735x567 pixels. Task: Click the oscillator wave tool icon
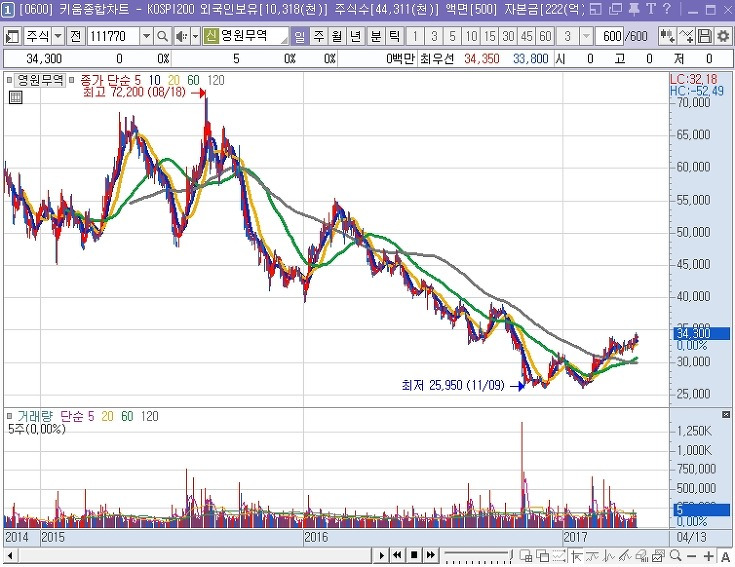[x=609, y=556]
